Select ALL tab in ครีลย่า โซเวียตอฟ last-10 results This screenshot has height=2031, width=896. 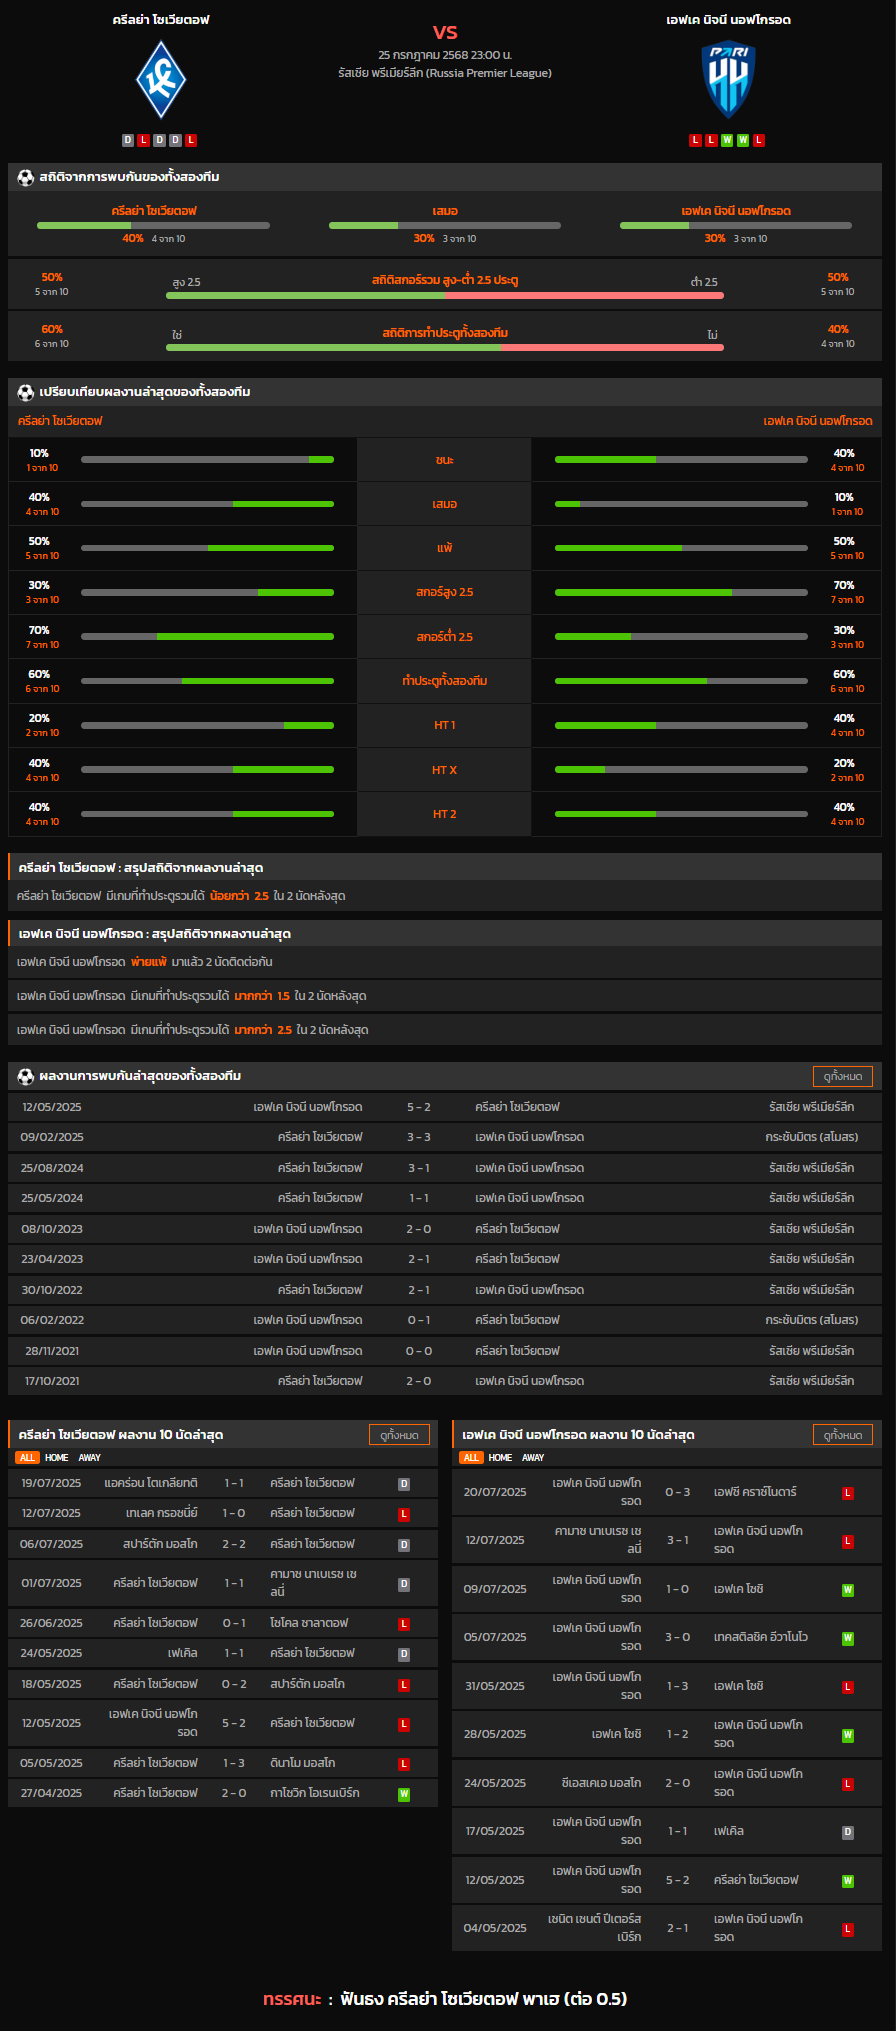[27, 1458]
